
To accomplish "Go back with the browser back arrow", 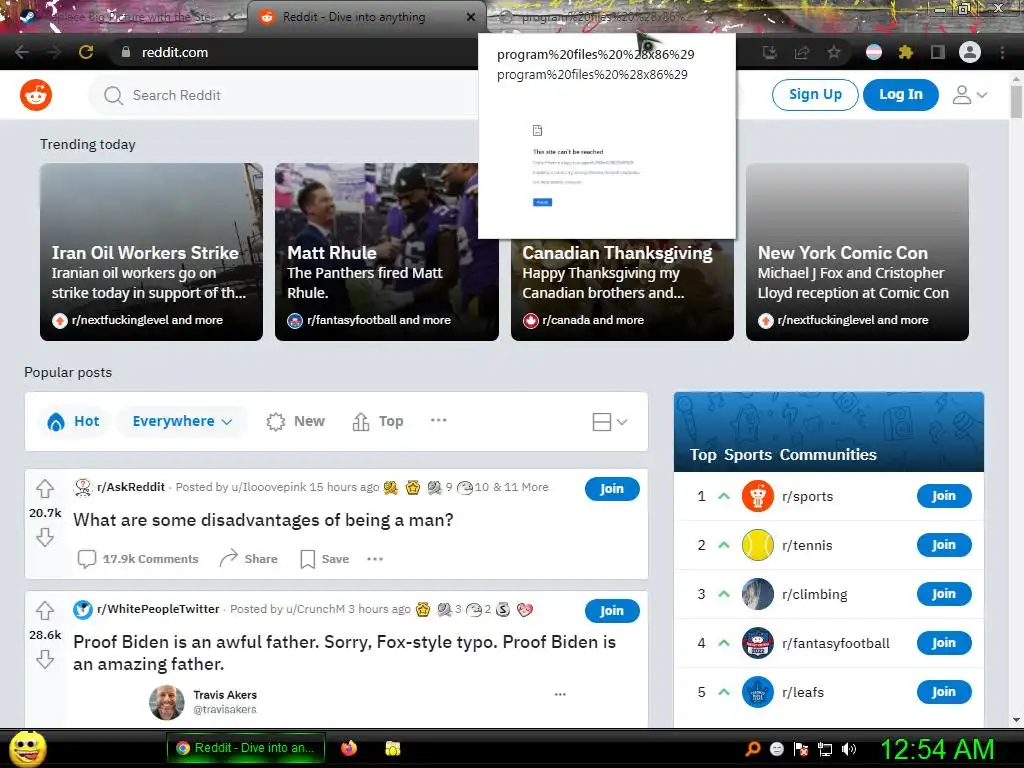I will [x=22, y=52].
